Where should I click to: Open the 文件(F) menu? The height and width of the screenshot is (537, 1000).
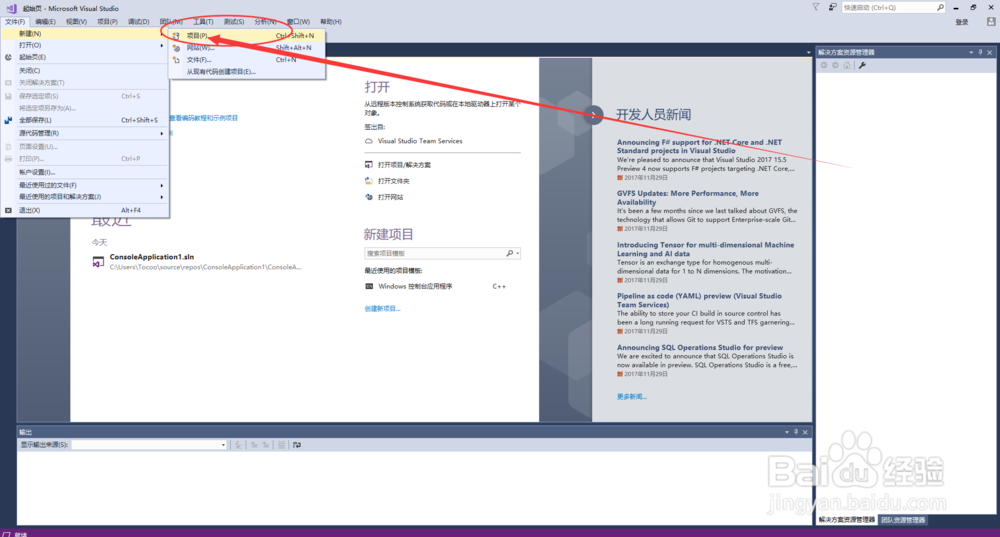tap(15, 22)
